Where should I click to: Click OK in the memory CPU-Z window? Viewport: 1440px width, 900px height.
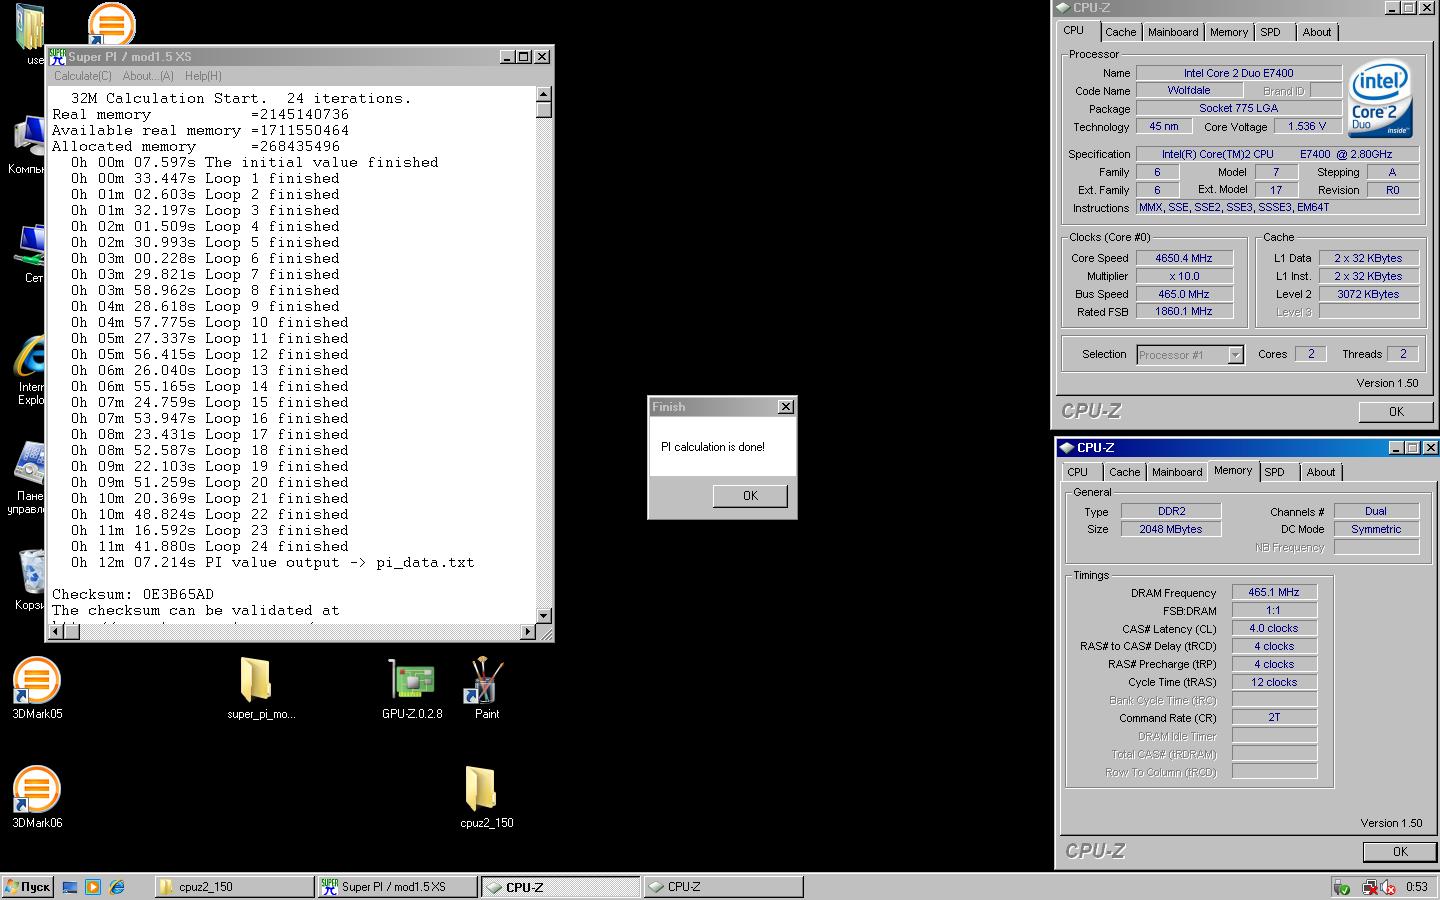click(x=1400, y=852)
